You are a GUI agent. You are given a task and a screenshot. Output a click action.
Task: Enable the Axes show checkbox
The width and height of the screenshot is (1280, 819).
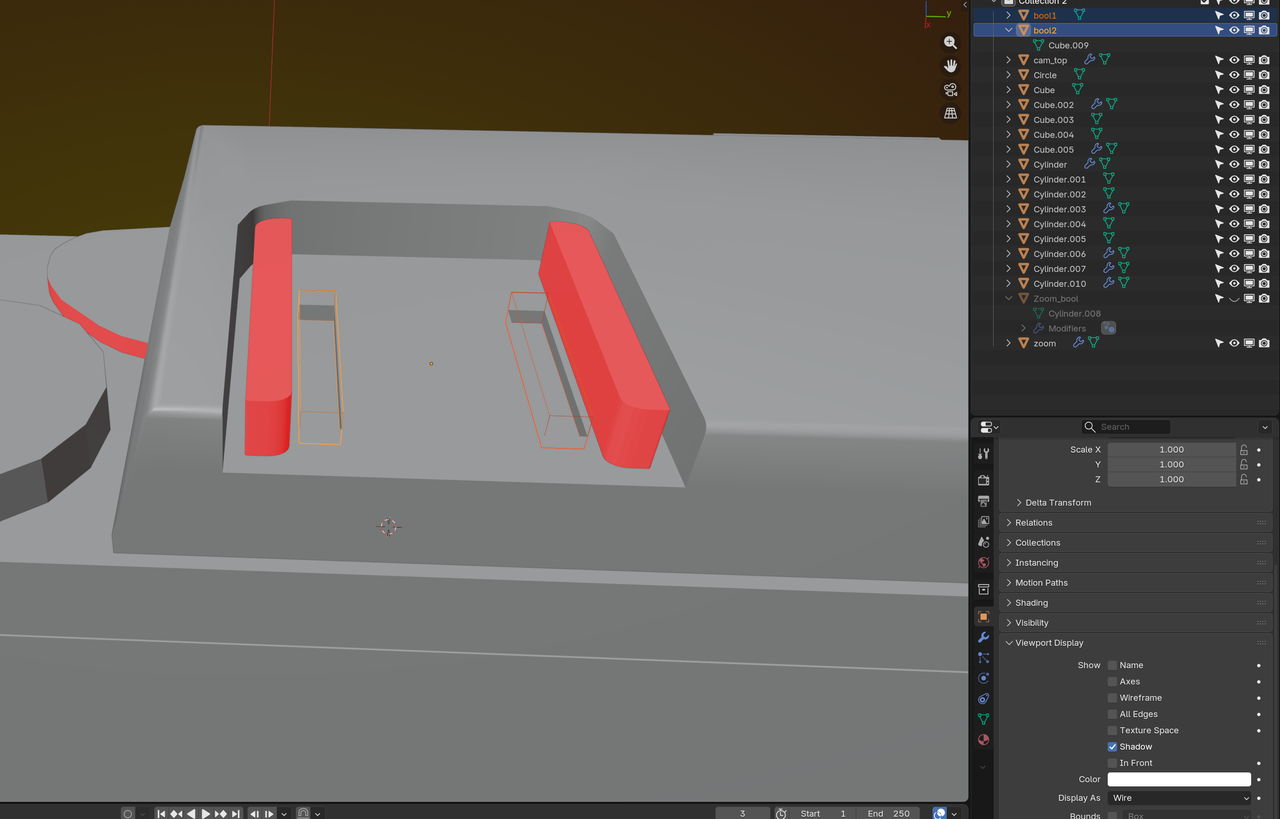pyautogui.click(x=1112, y=681)
